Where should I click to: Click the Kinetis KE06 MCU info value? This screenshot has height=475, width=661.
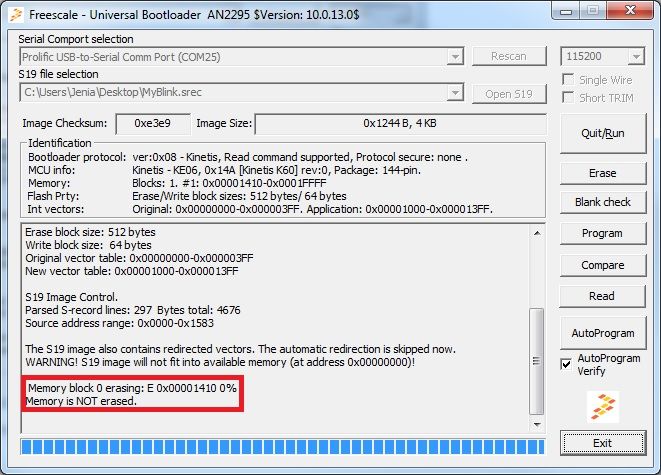[277, 170]
